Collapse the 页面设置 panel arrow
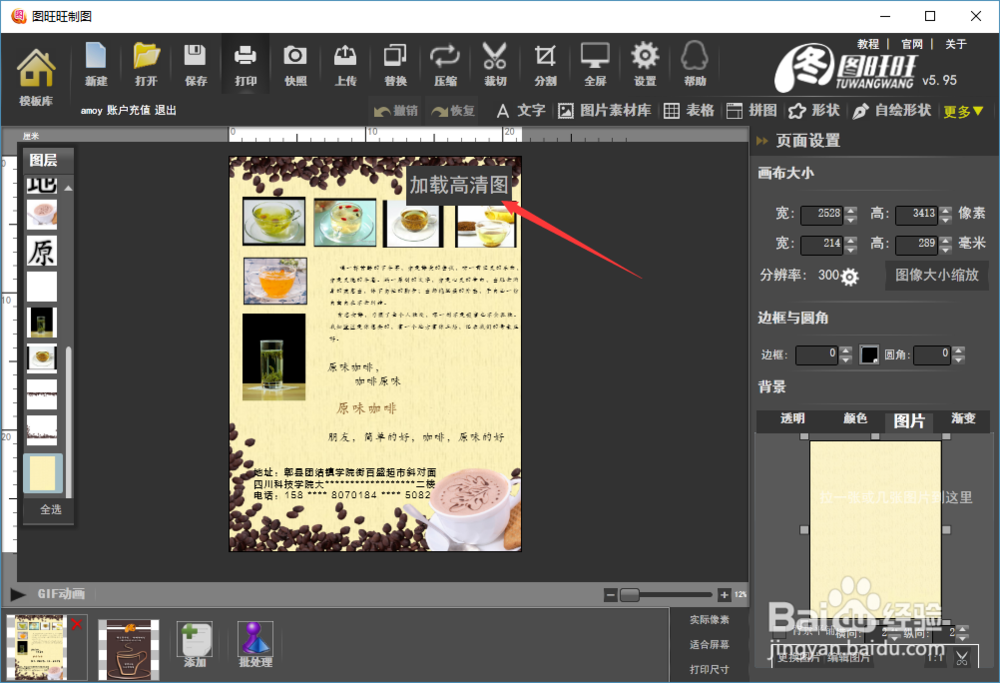The height and width of the screenshot is (683, 1000). 762,141
